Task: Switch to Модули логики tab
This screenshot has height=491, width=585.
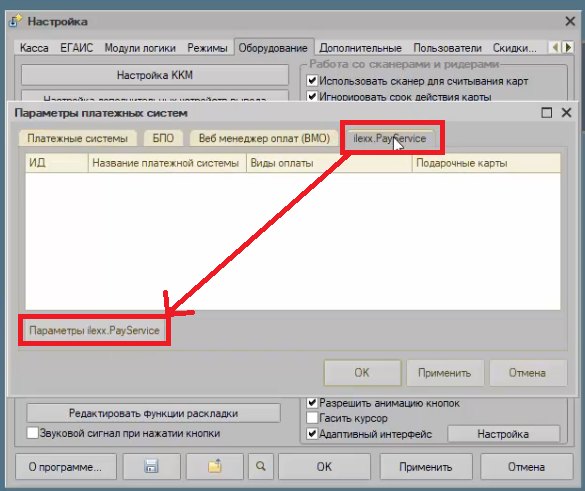Action: click(x=140, y=48)
